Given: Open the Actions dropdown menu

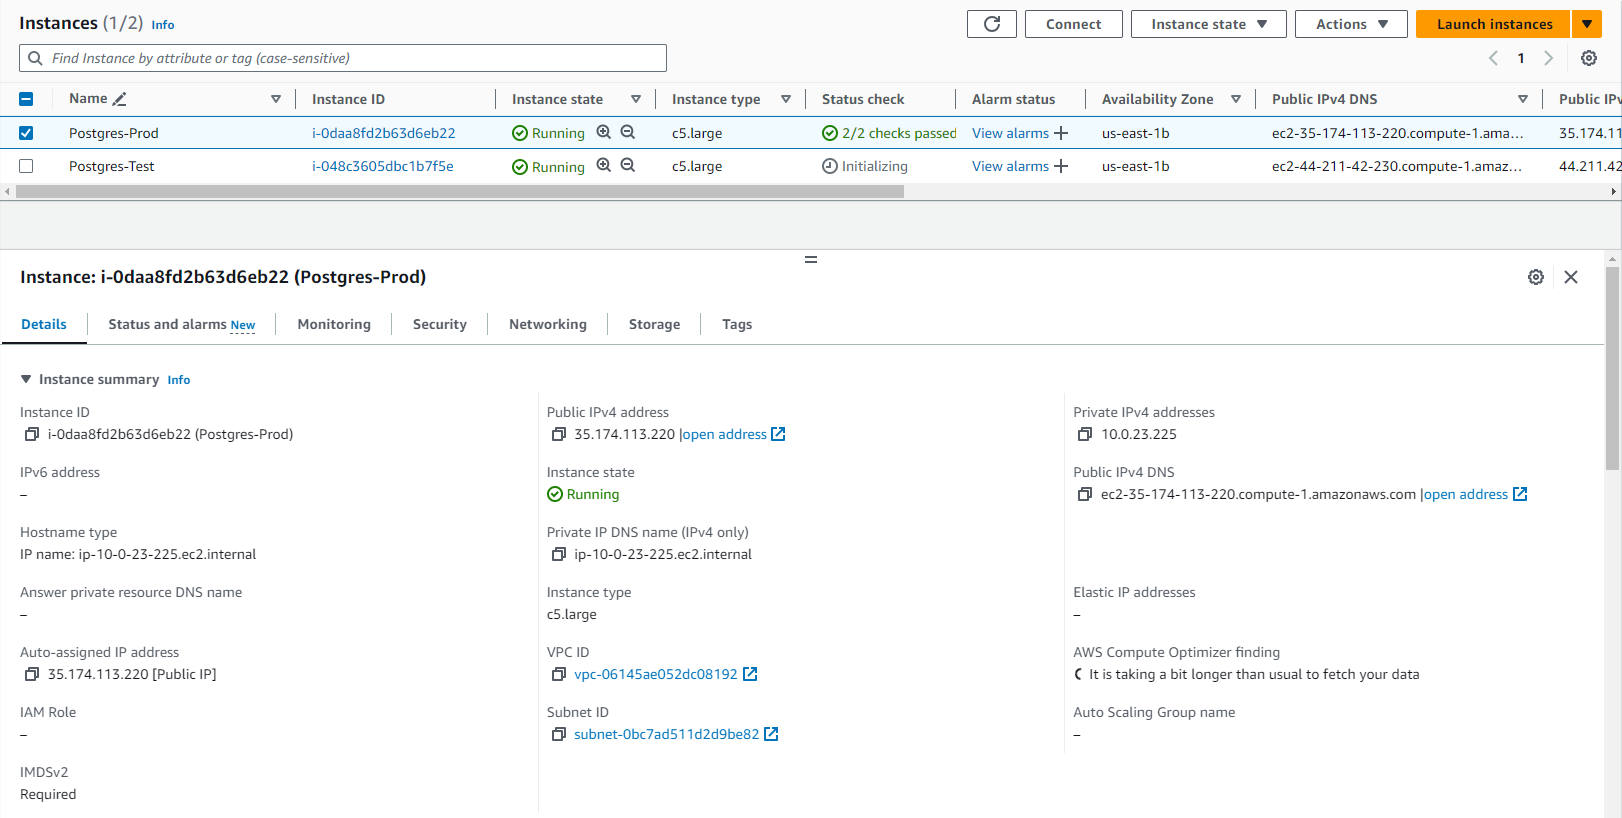Looking at the screenshot, I should (1351, 24).
